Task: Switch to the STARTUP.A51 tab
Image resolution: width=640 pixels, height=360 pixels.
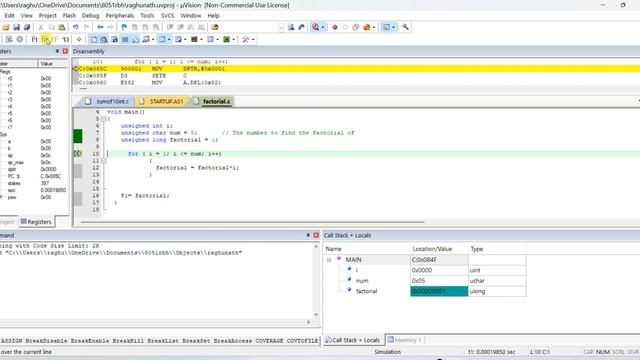Action: [162, 101]
